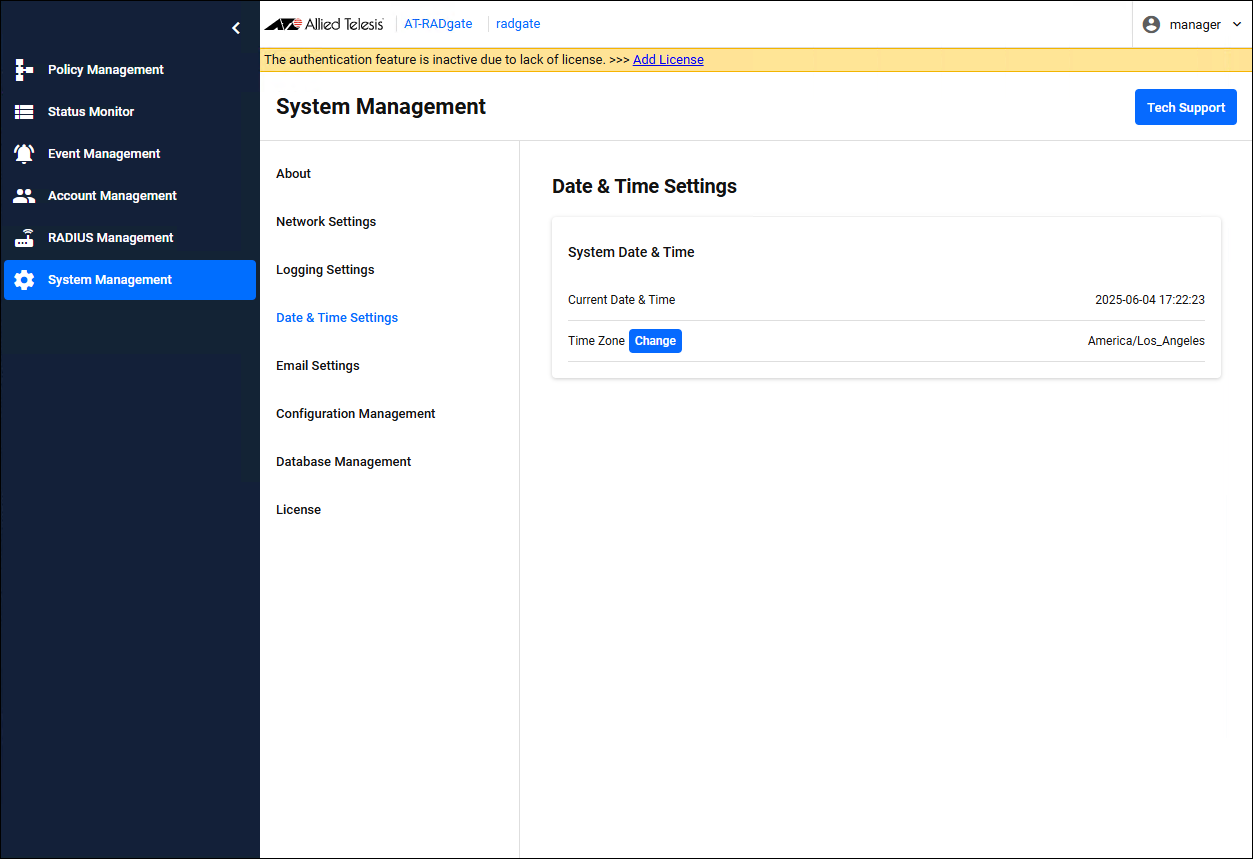Collapse the sidebar with the chevron arrow
This screenshot has width=1253, height=859.
pyautogui.click(x=236, y=28)
